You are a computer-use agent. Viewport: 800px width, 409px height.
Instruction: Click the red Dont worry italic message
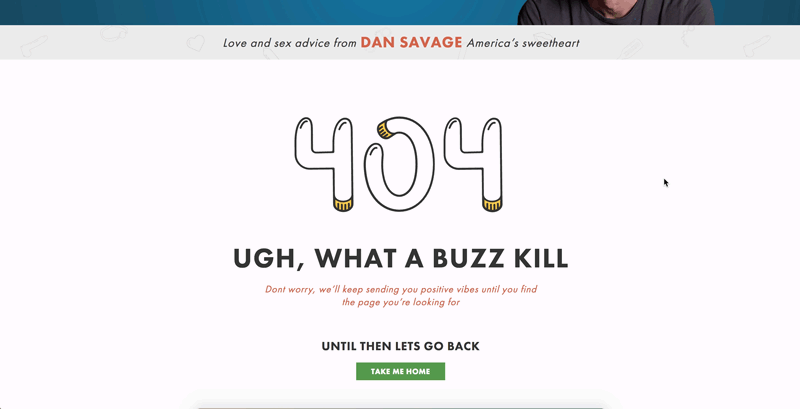click(x=401, y=296)
